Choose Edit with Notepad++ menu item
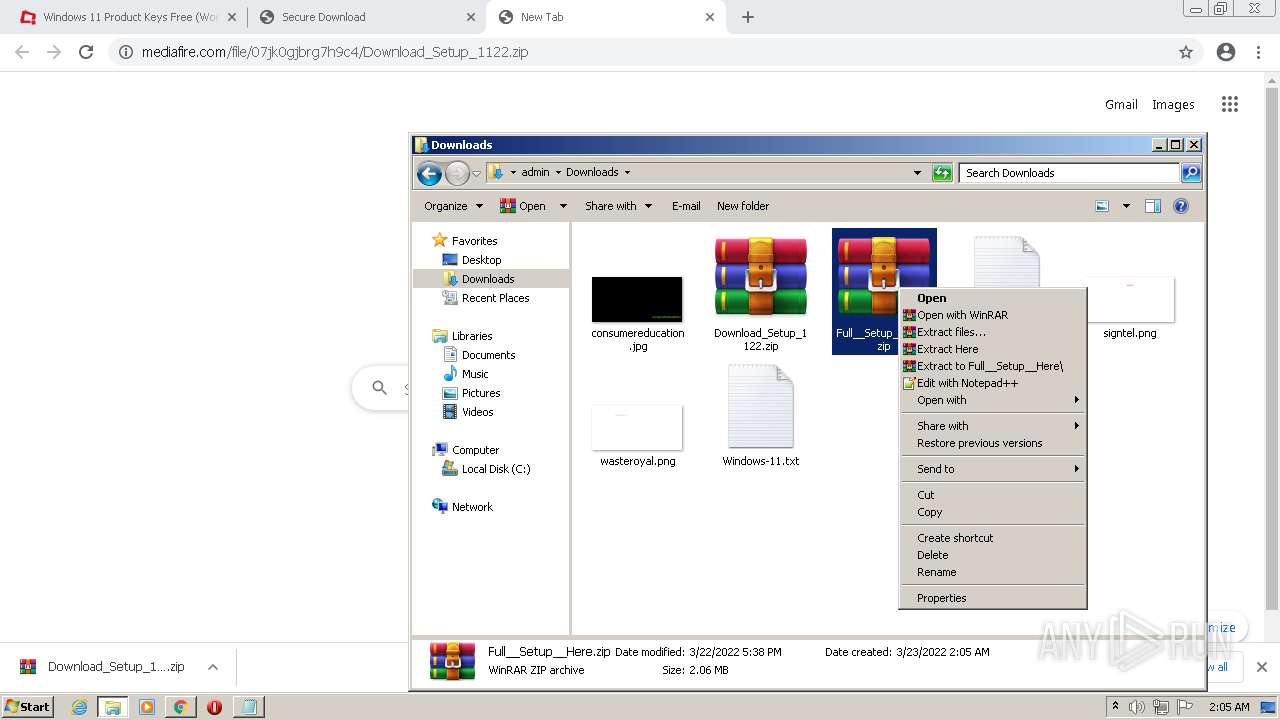1280x720 pixels. pyautogui.click(x=992, y=383)
